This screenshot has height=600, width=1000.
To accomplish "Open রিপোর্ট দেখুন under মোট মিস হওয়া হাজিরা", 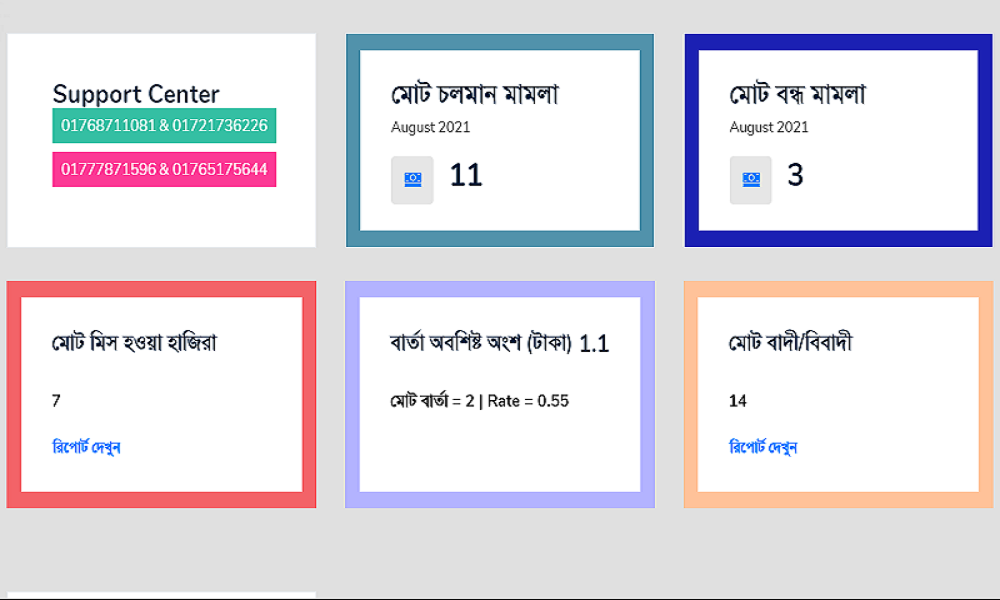I will 86,447.
